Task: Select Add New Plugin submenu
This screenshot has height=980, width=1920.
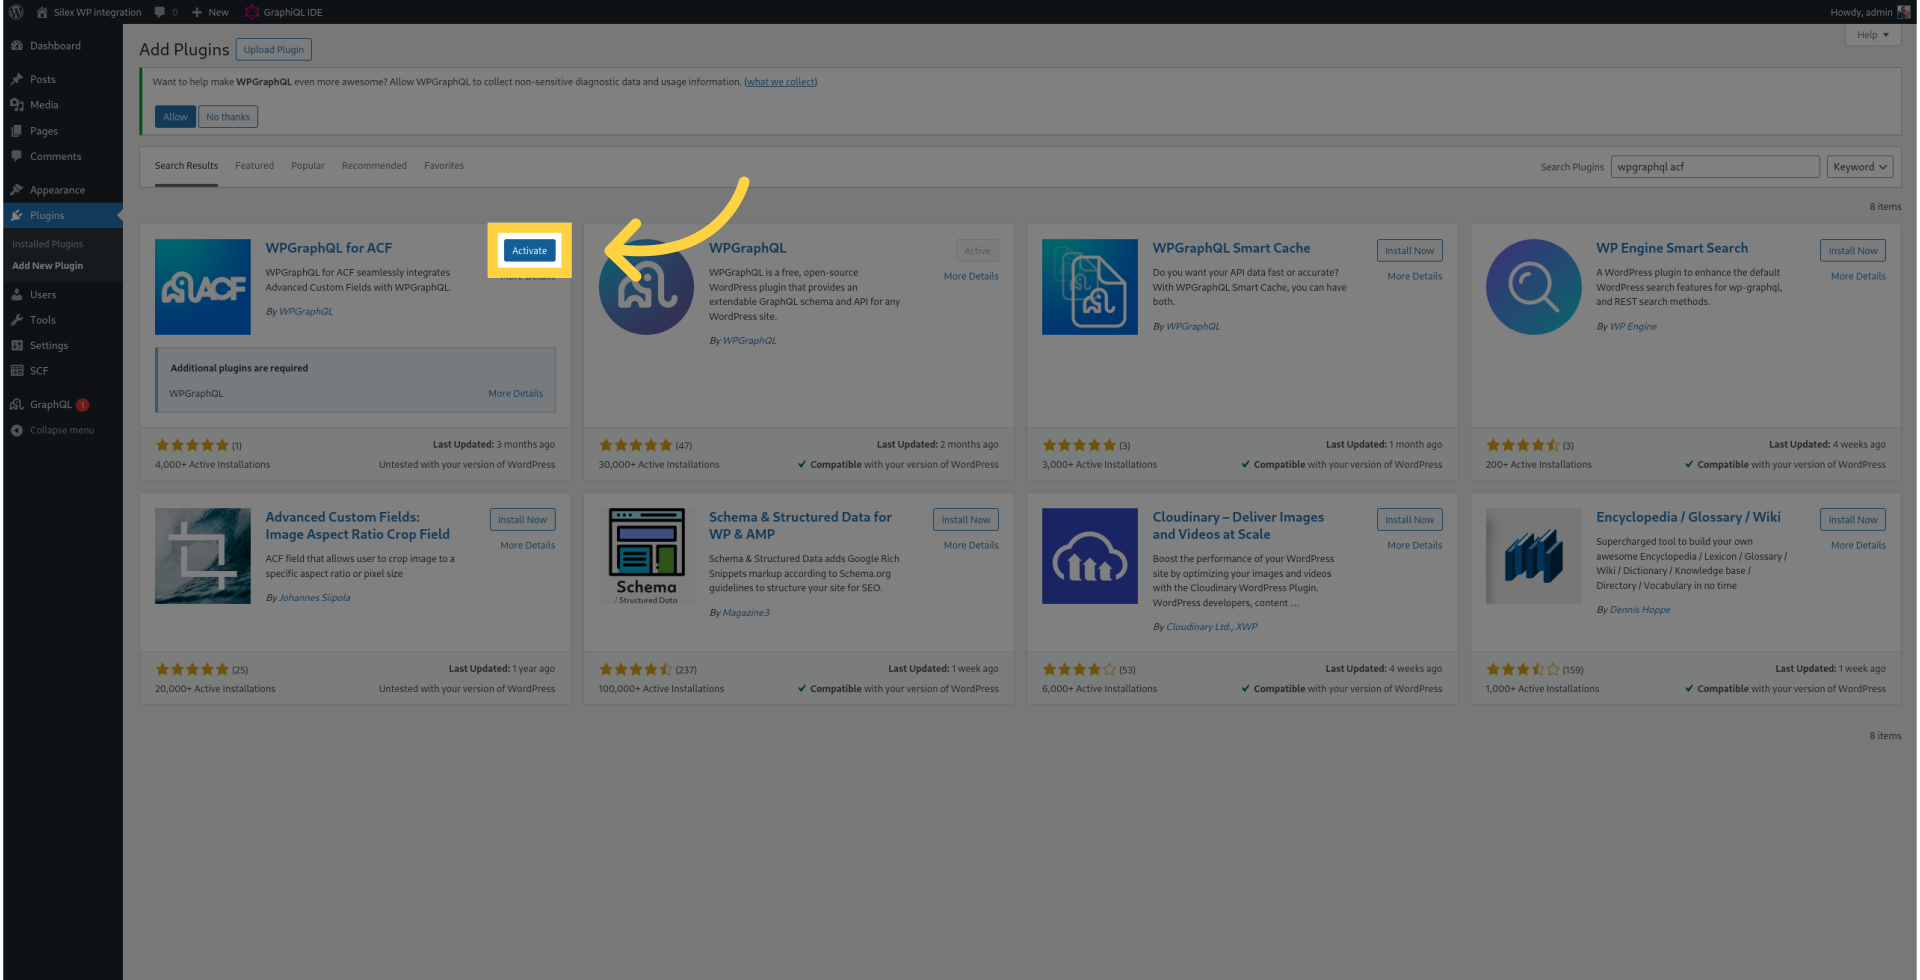Action: [48, 266]
